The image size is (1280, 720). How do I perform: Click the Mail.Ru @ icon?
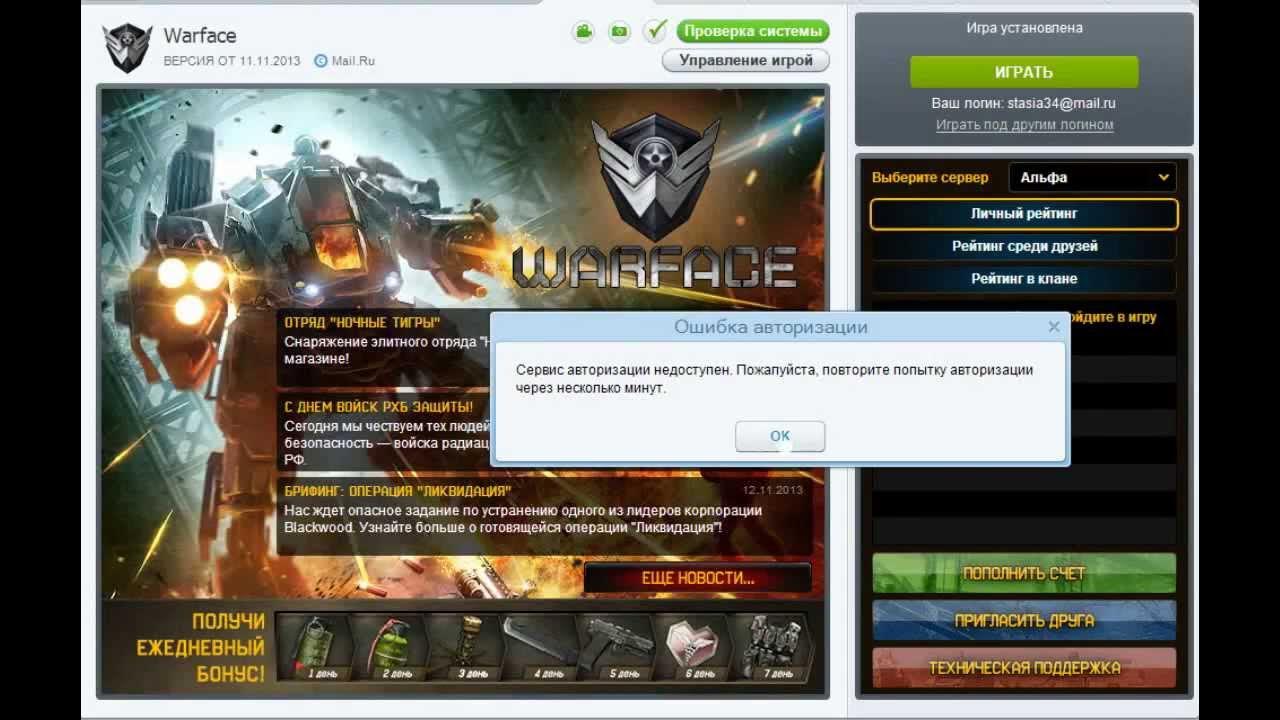[x=321, y=61]
